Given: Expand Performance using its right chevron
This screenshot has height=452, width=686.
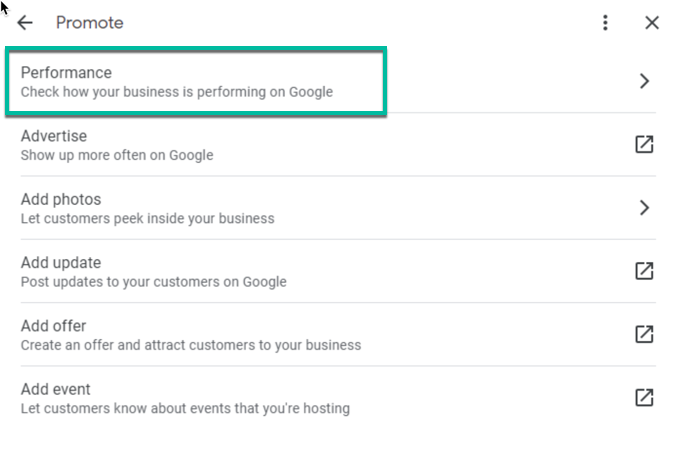Looking at the screenshot, I should tap(644, 81).
